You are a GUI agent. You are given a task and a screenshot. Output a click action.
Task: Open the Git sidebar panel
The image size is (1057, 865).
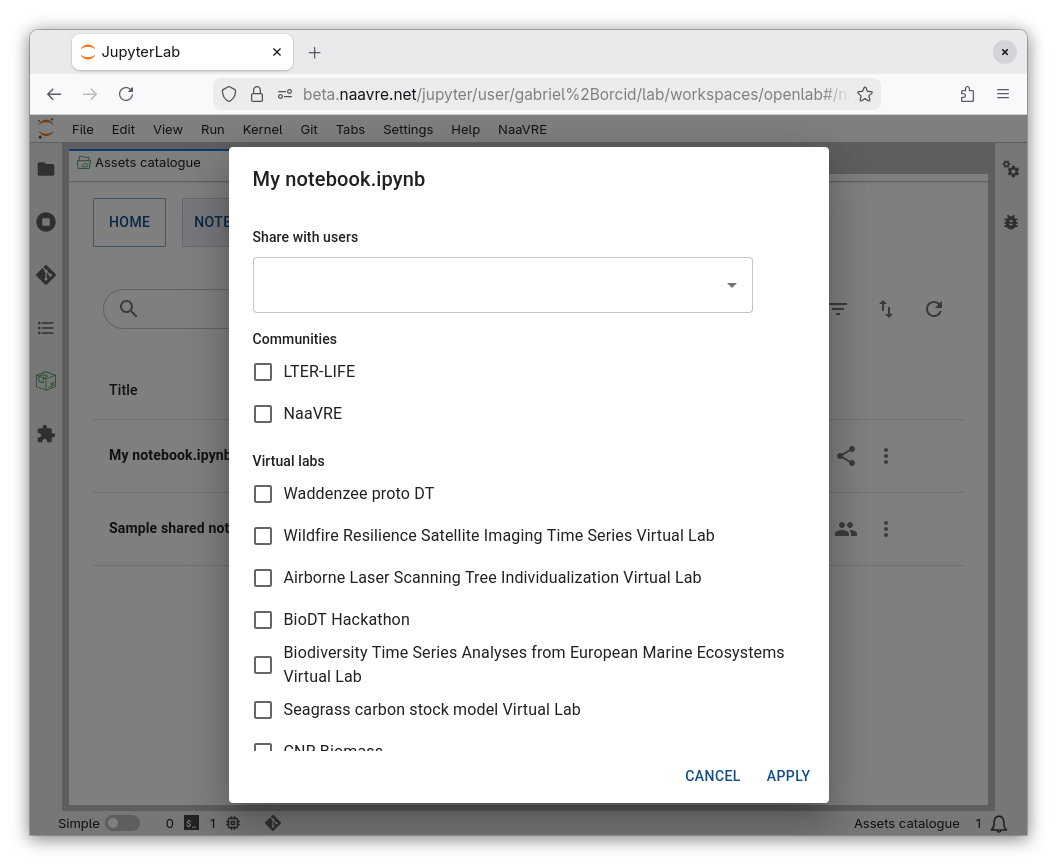coord(46,275)
